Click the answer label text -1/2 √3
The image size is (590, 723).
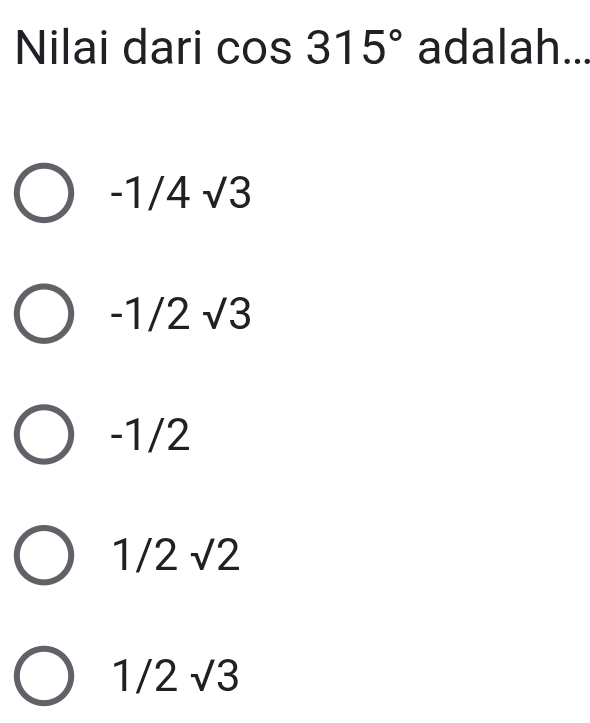click(181, 314)
